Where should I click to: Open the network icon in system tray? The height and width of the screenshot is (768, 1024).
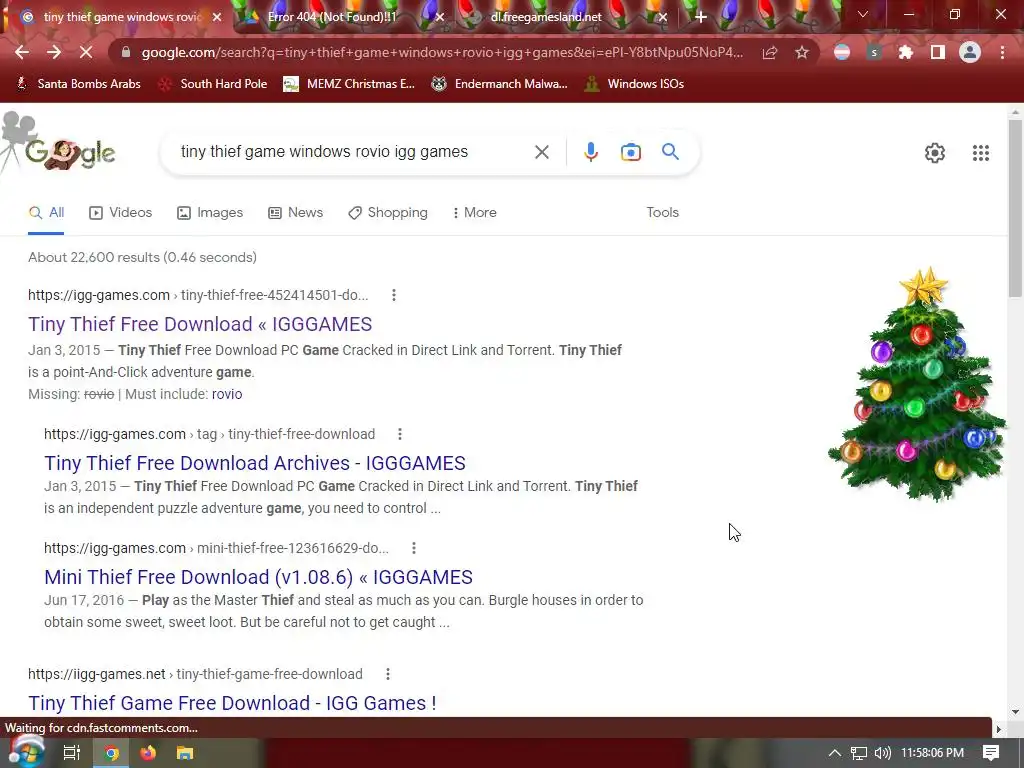point(859,753)
